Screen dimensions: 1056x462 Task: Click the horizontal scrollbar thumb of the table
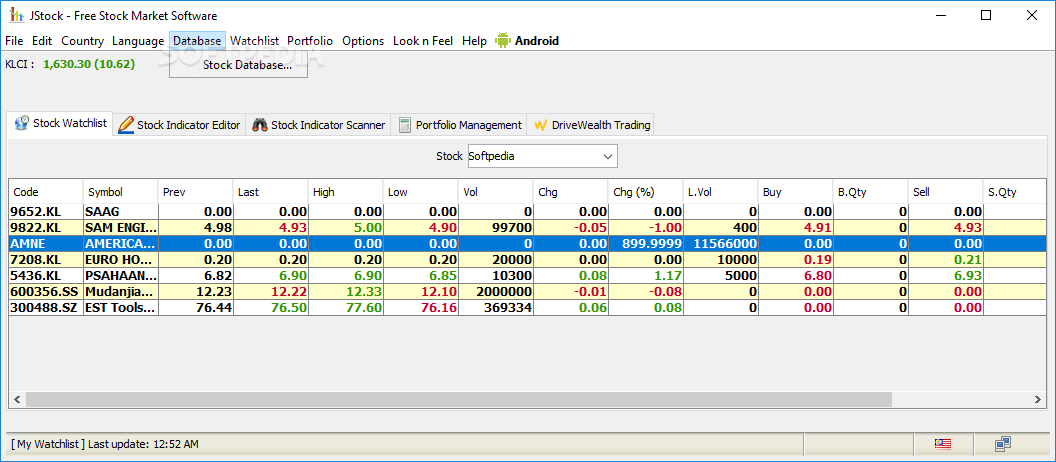(459, 399)
